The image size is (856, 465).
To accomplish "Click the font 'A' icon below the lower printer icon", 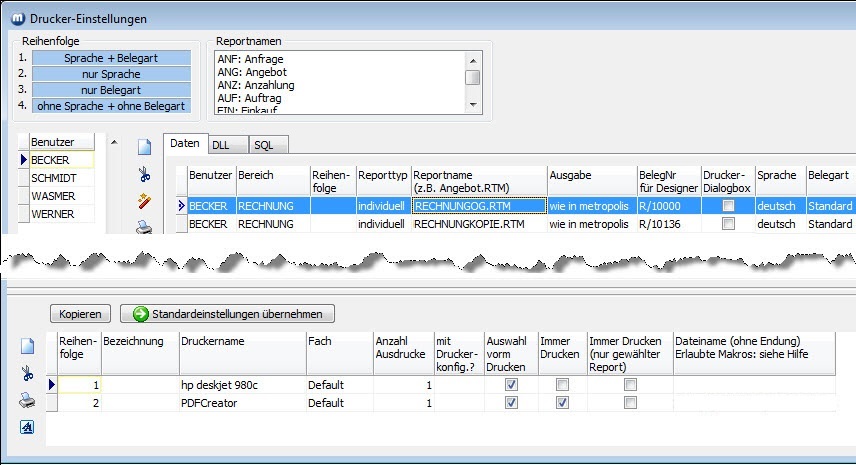I will [28, 428].
